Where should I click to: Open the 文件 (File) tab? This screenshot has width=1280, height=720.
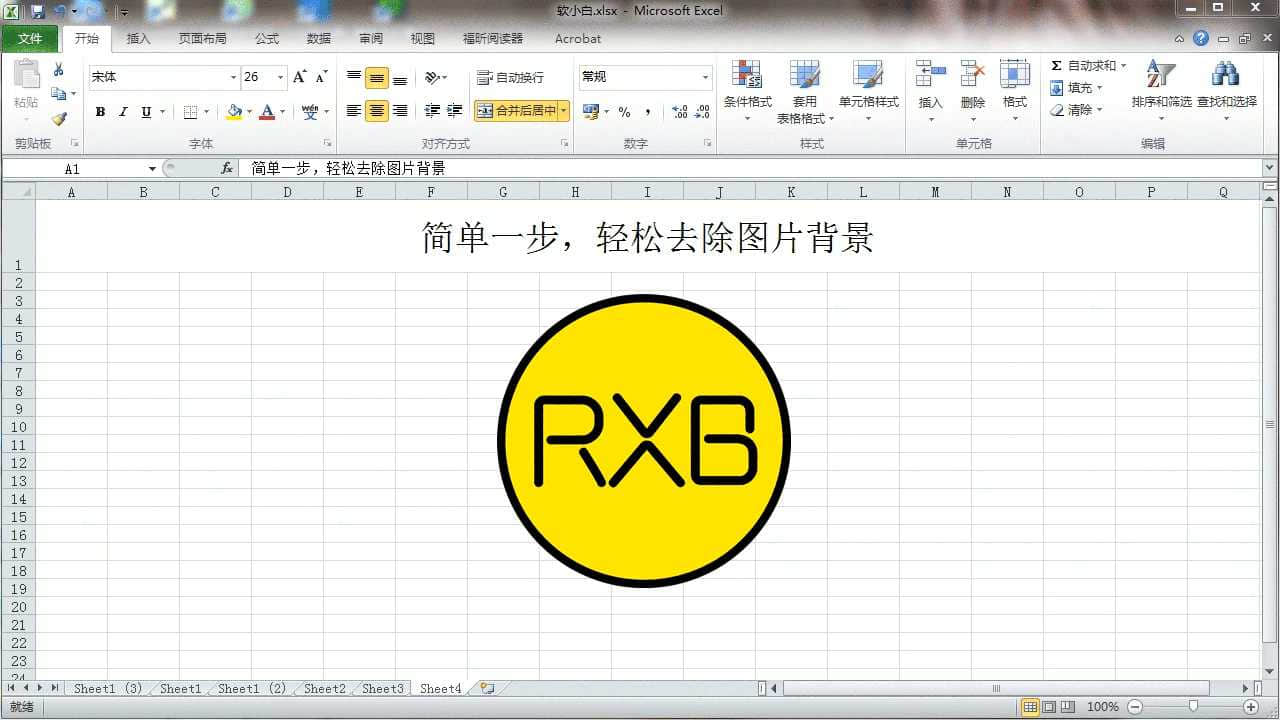pos(30,39)
